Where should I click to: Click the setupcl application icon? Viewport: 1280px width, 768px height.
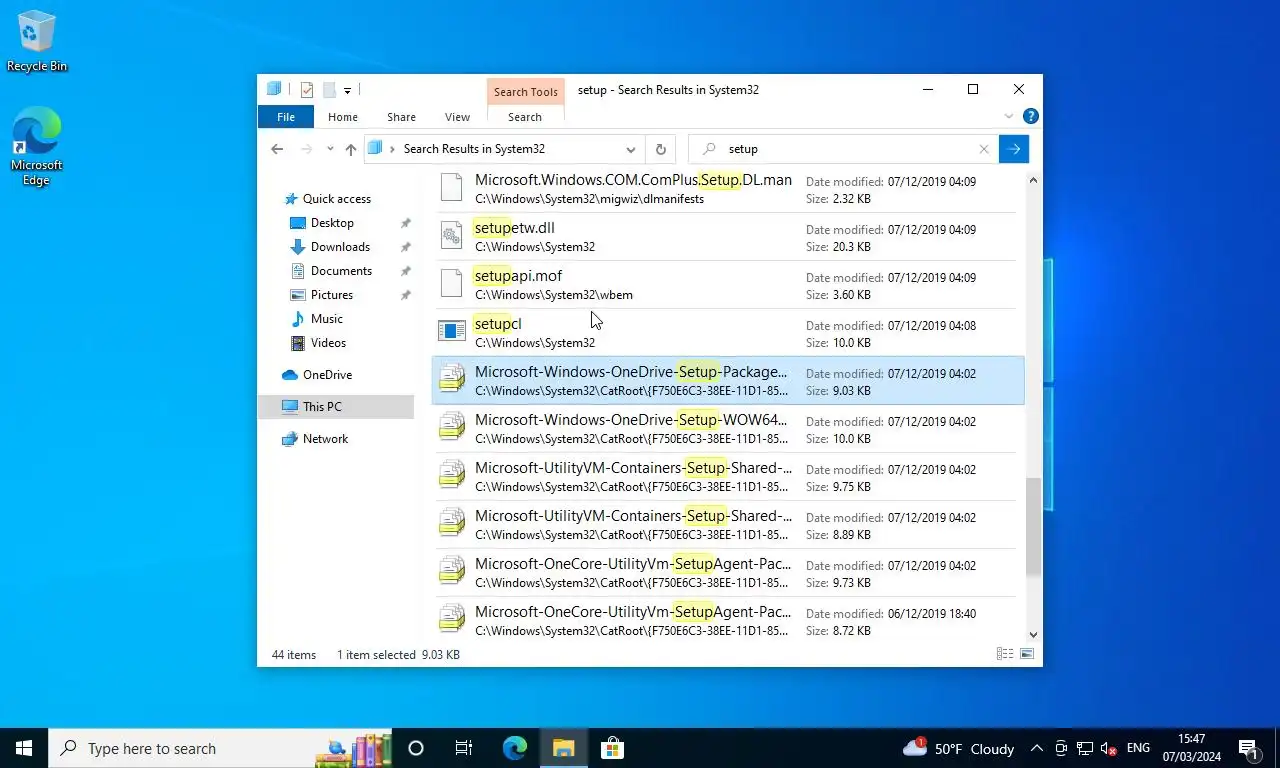(452, 332)
